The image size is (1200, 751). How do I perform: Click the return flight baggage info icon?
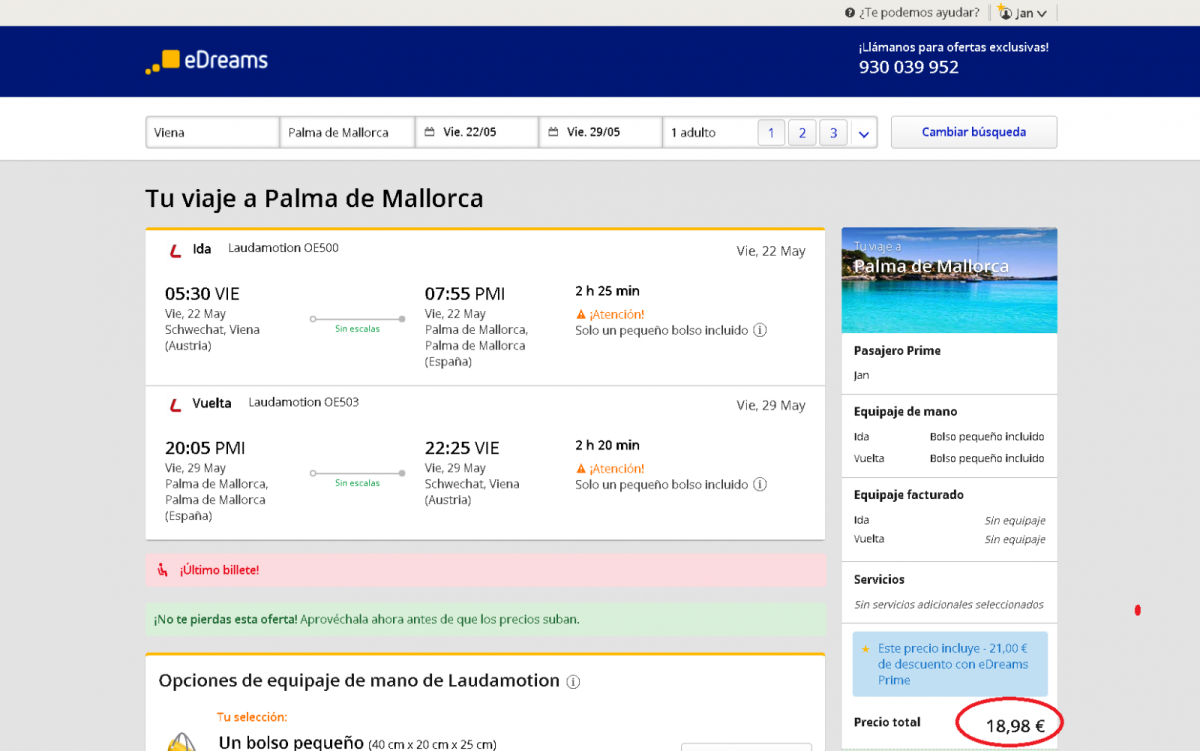760,485
